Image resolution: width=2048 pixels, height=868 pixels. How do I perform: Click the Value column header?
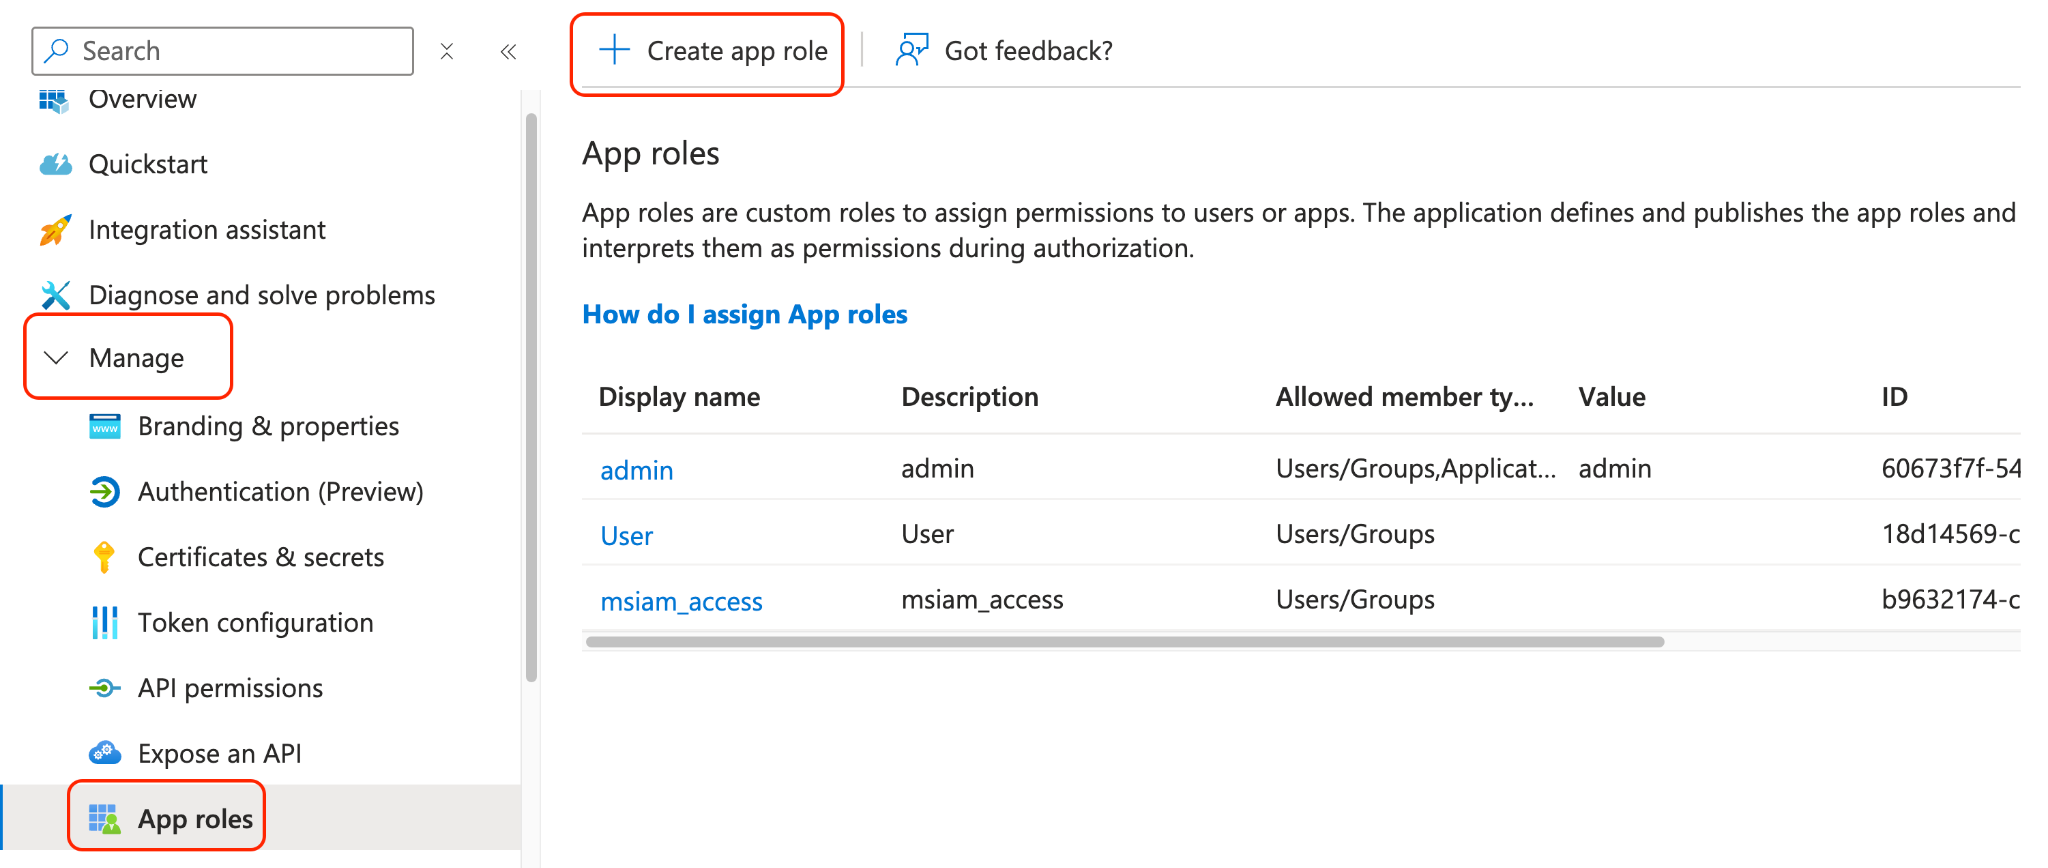point(1612,397)
